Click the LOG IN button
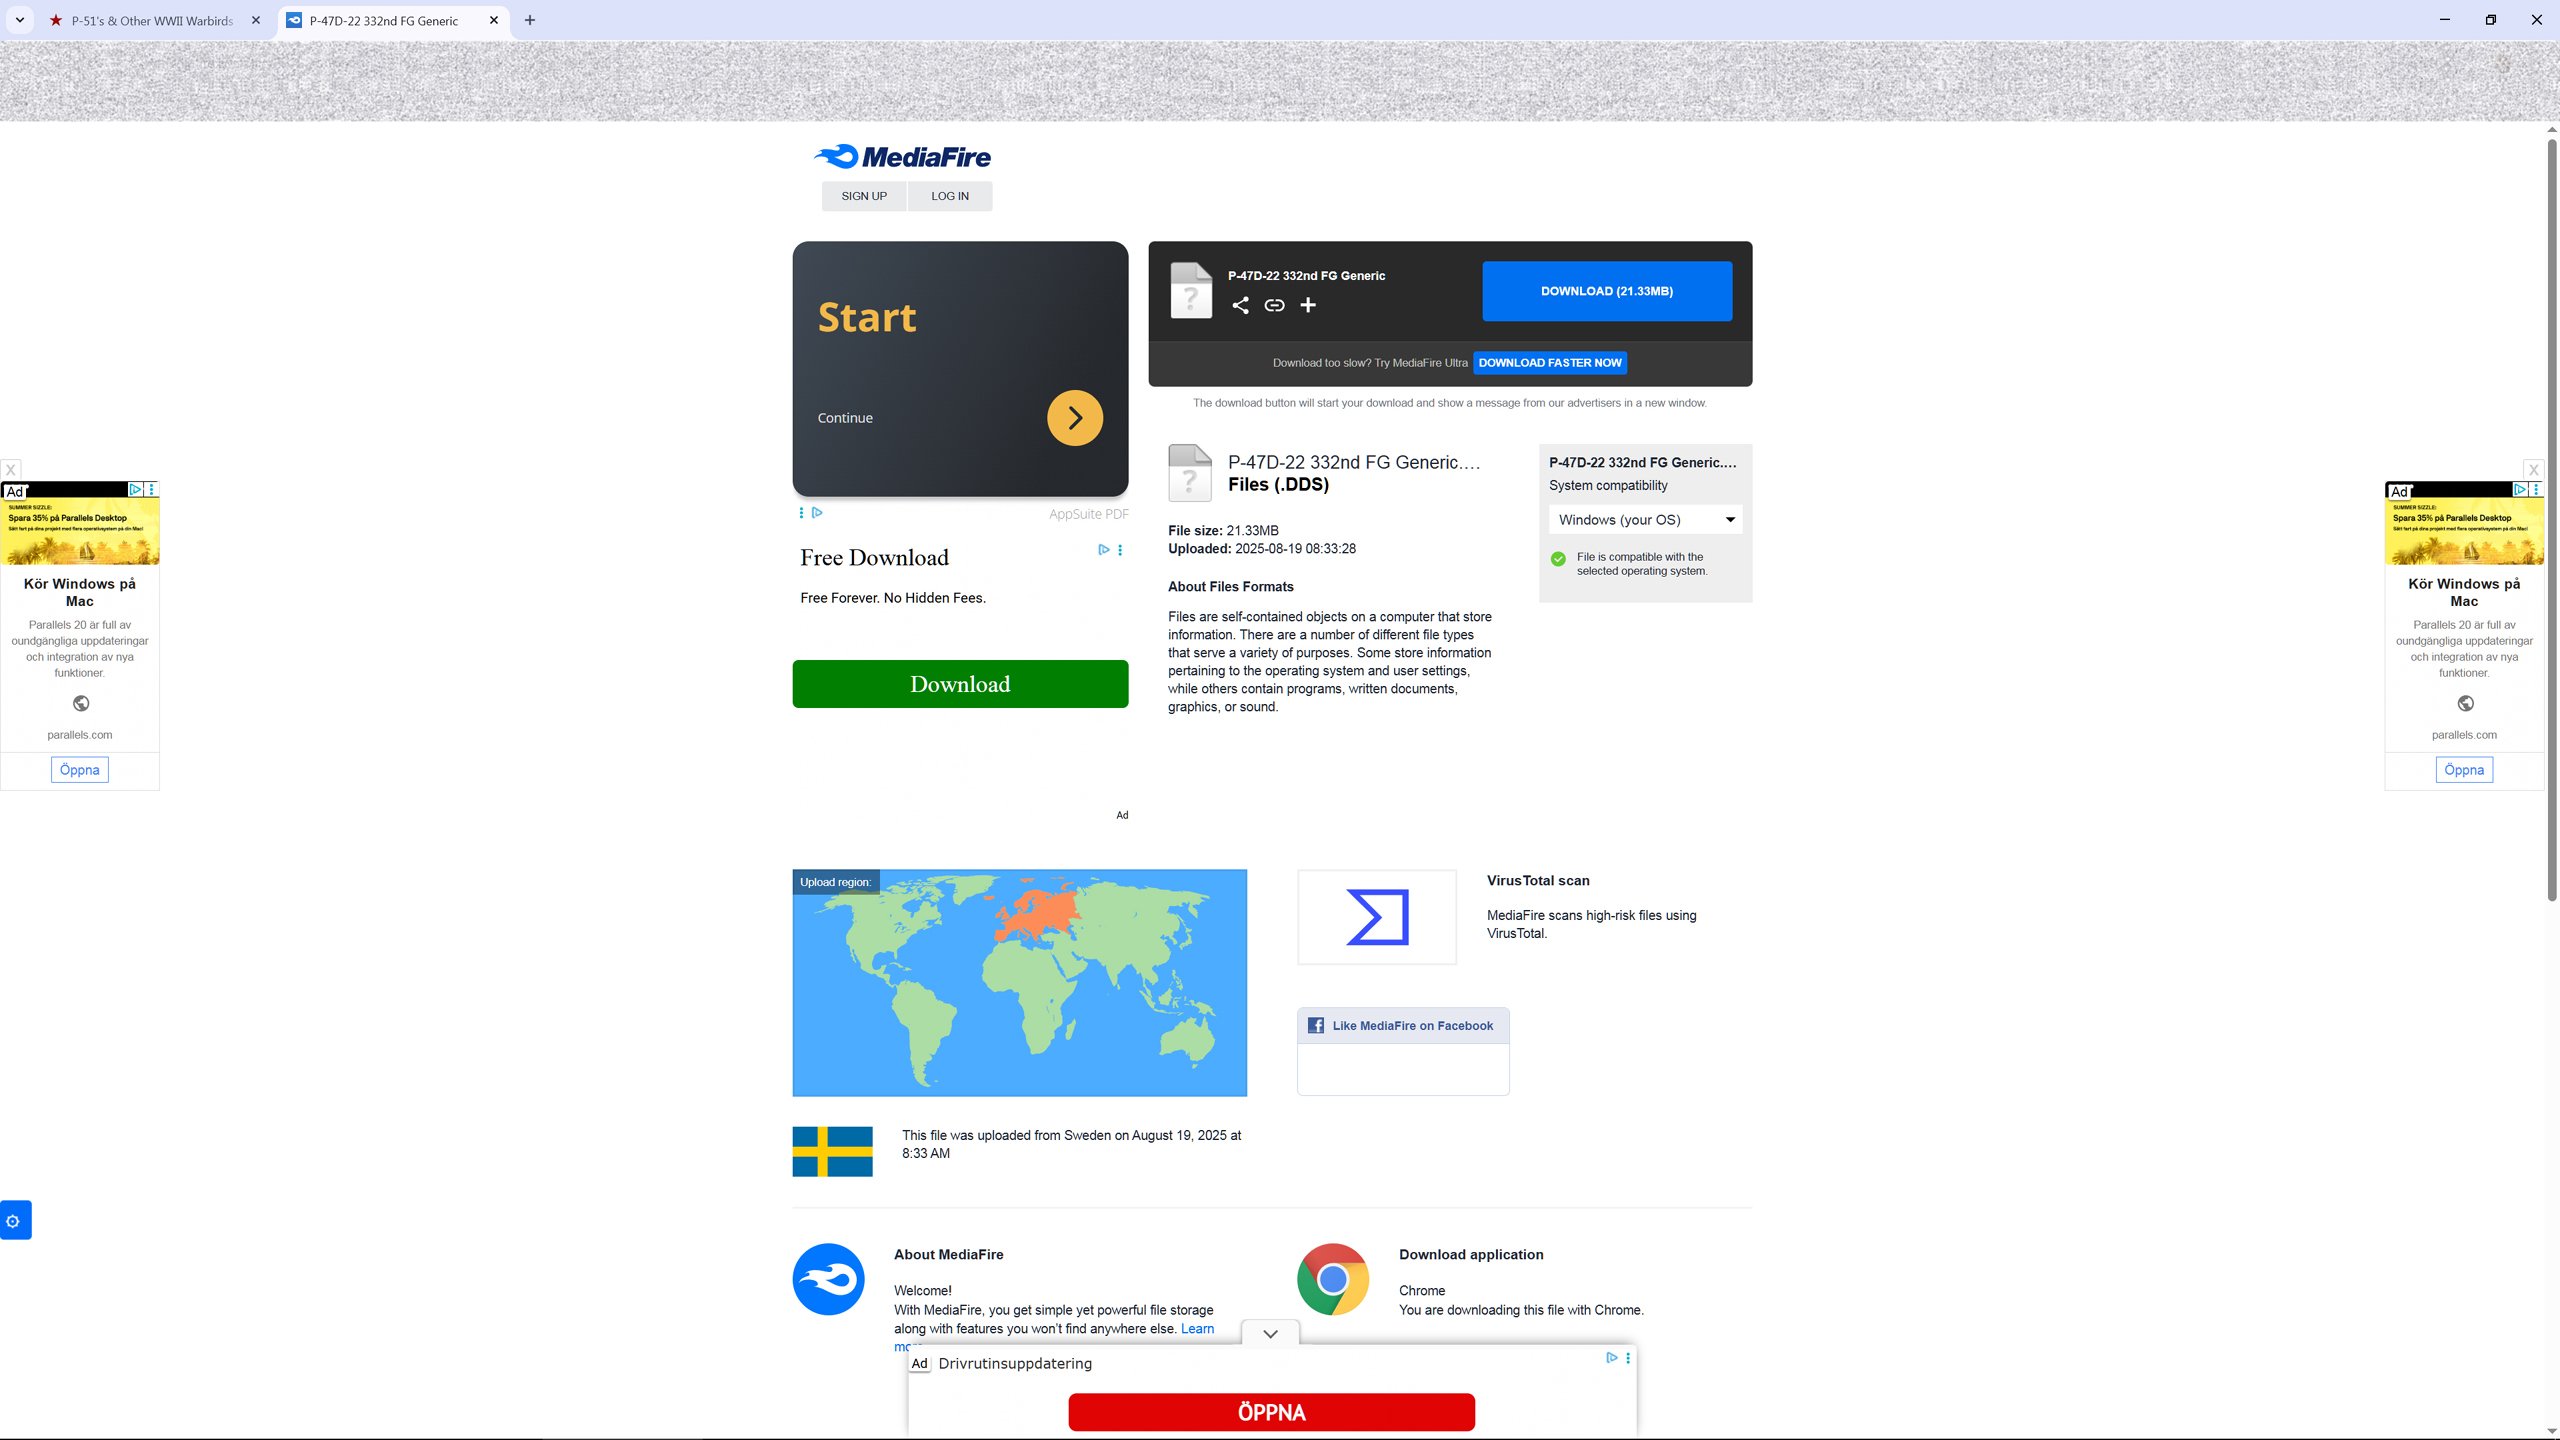This screenshot has height=1440, width=2560. click(950, 196)
